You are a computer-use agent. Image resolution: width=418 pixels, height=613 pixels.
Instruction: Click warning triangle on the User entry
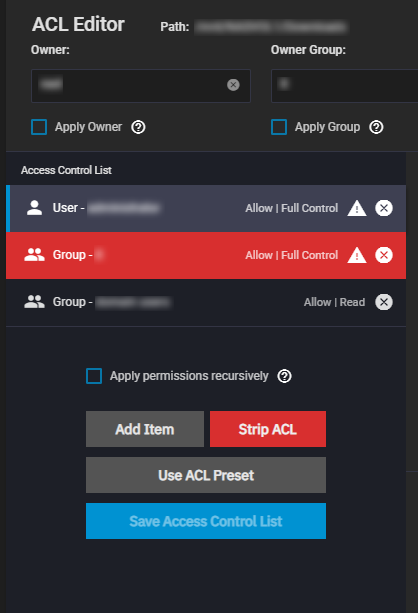(357, 208)
